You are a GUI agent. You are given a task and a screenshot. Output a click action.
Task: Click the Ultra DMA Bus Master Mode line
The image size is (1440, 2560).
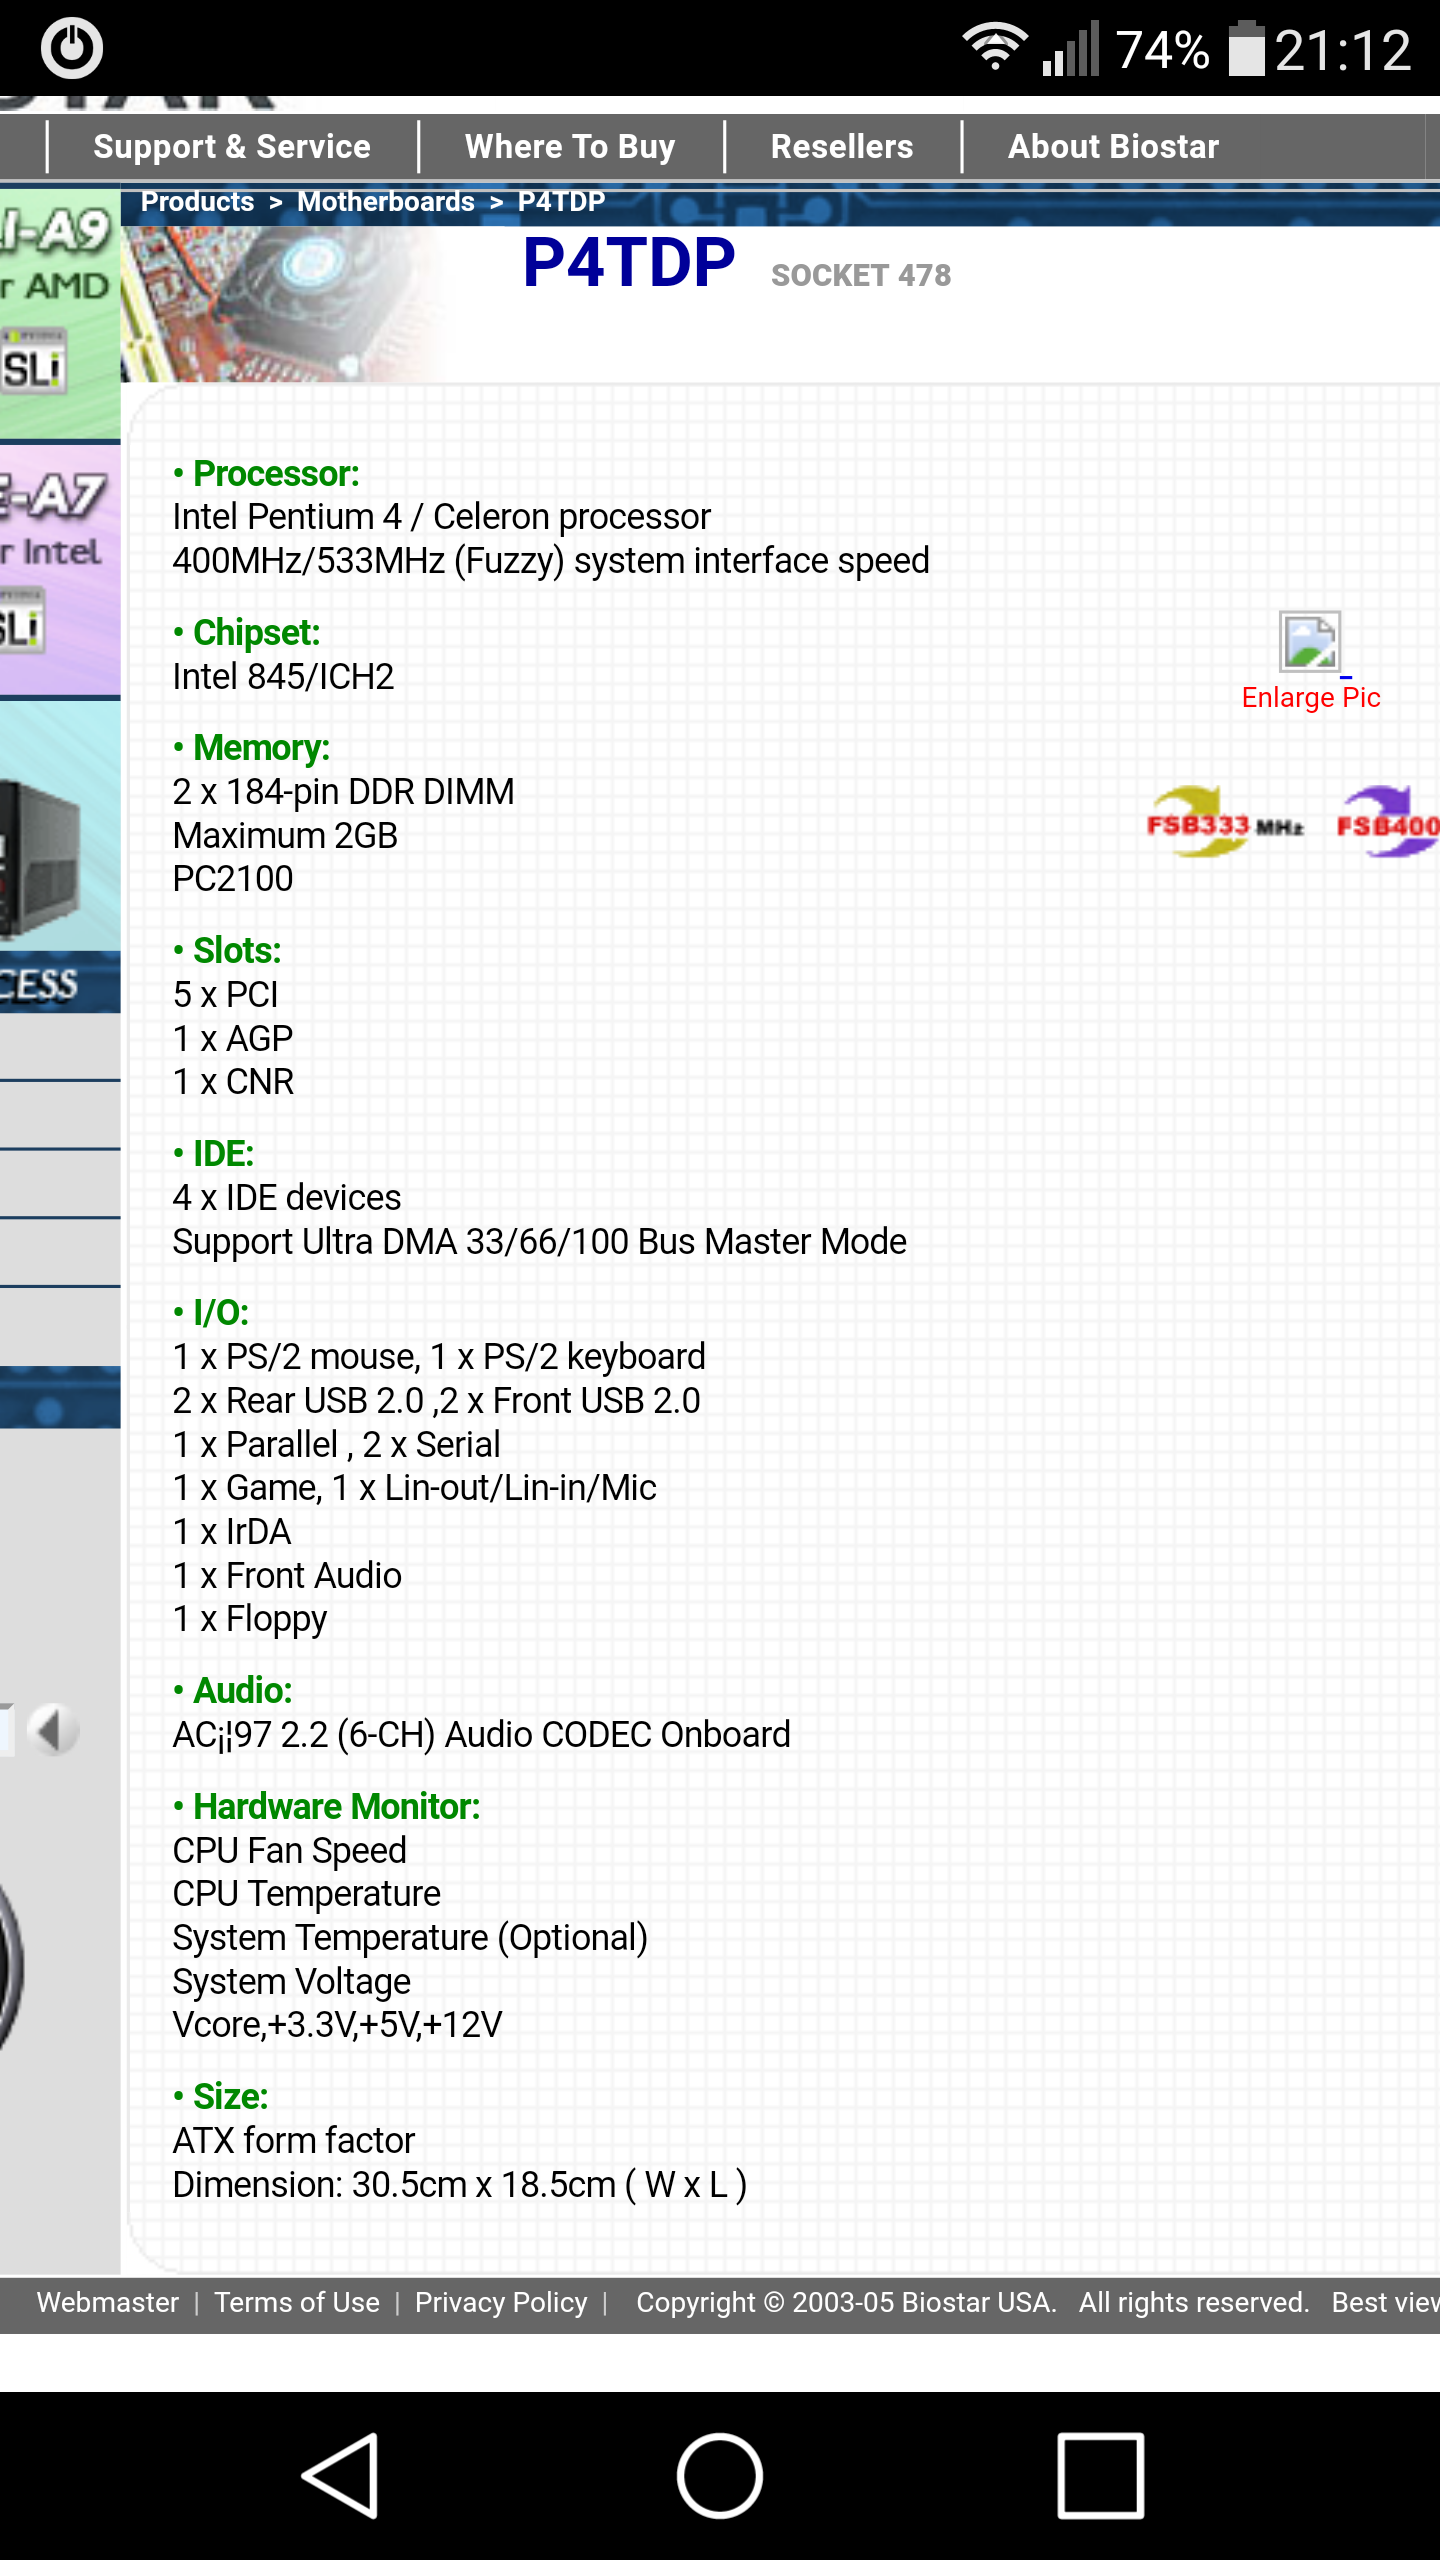point(539,1241)
